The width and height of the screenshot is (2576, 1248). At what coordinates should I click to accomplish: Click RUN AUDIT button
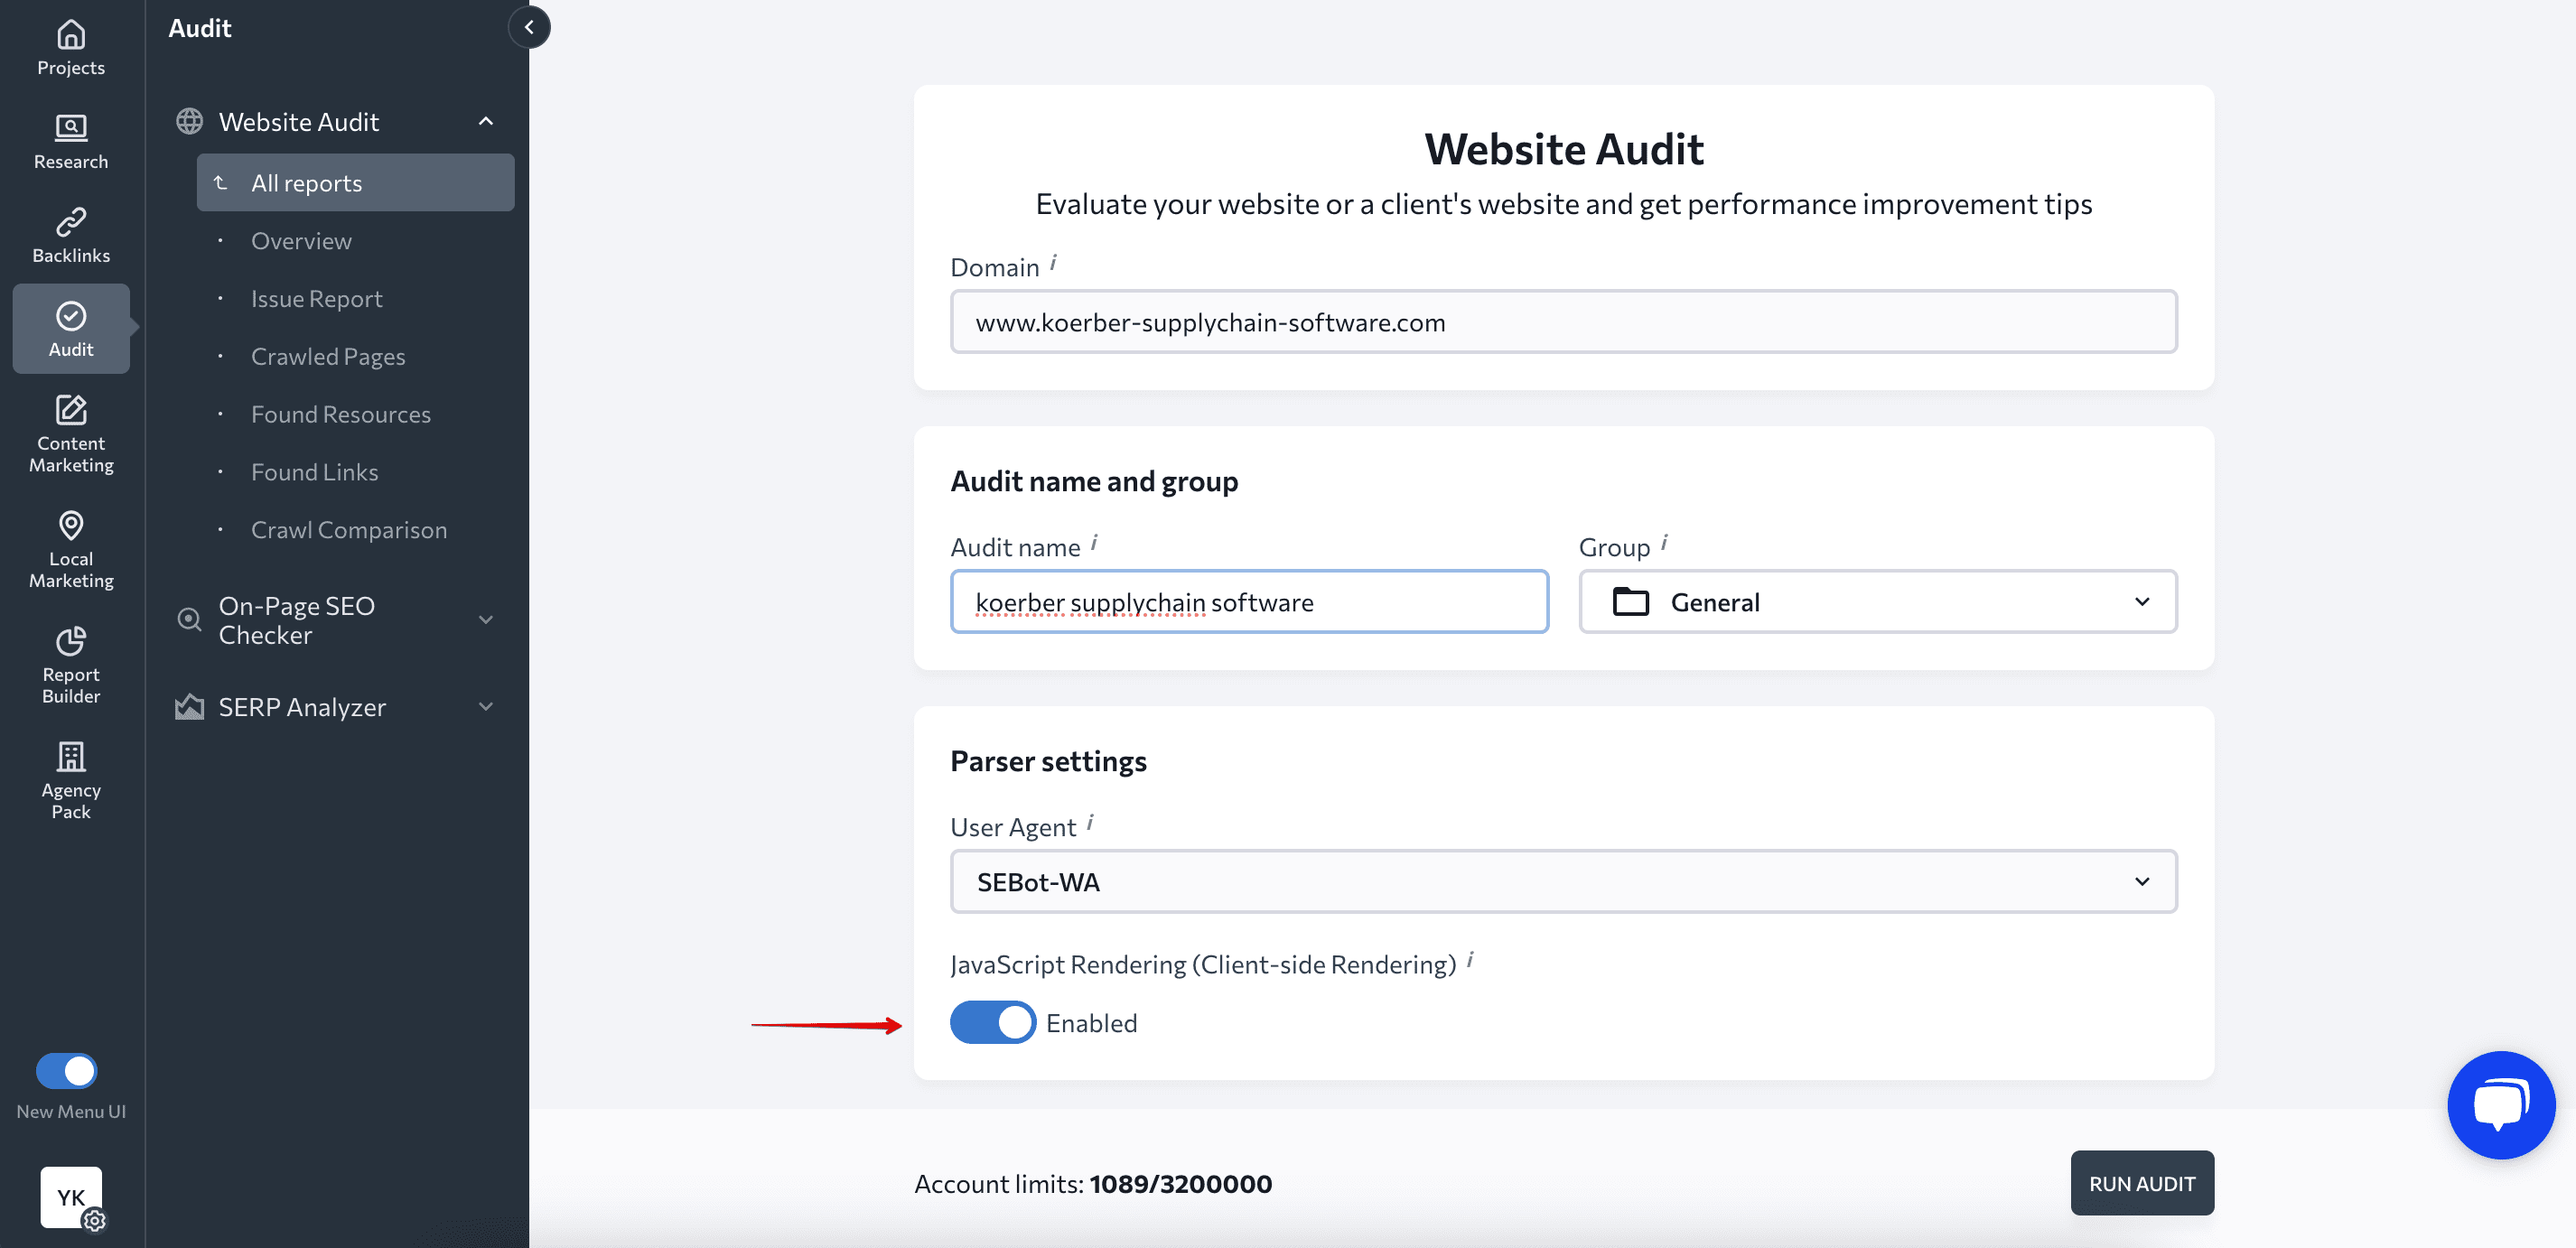click(2142, 1182)
